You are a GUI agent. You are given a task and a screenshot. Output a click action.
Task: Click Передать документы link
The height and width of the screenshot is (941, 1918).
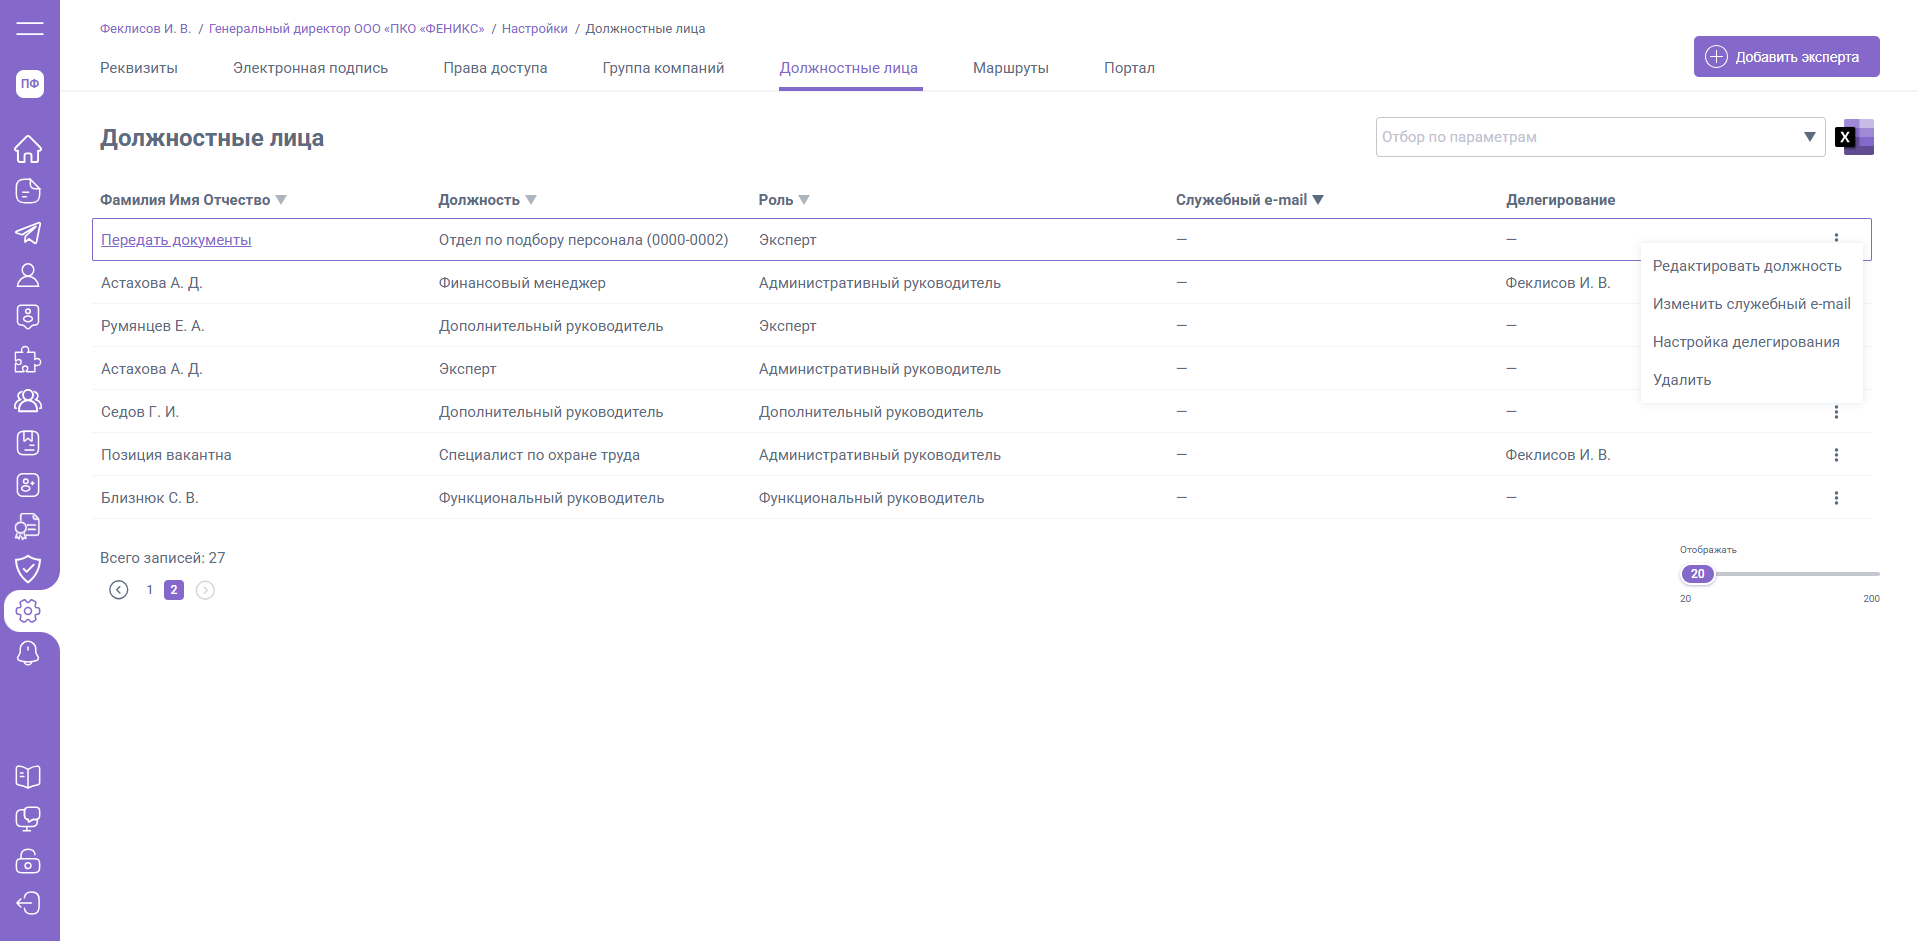(x=176, y=240)
